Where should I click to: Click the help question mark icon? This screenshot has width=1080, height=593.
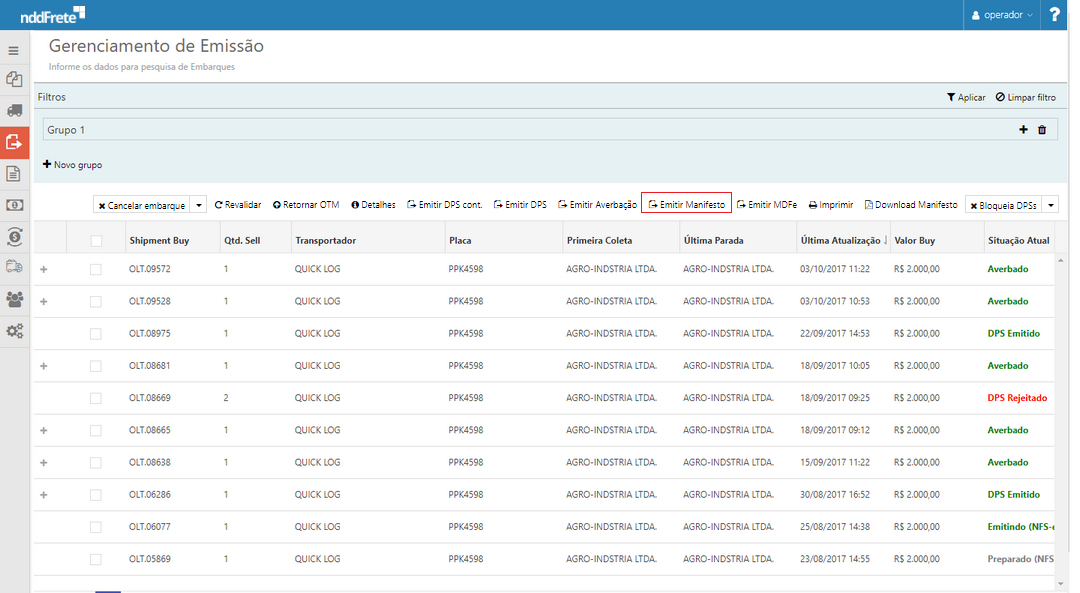click(1054, 15)
